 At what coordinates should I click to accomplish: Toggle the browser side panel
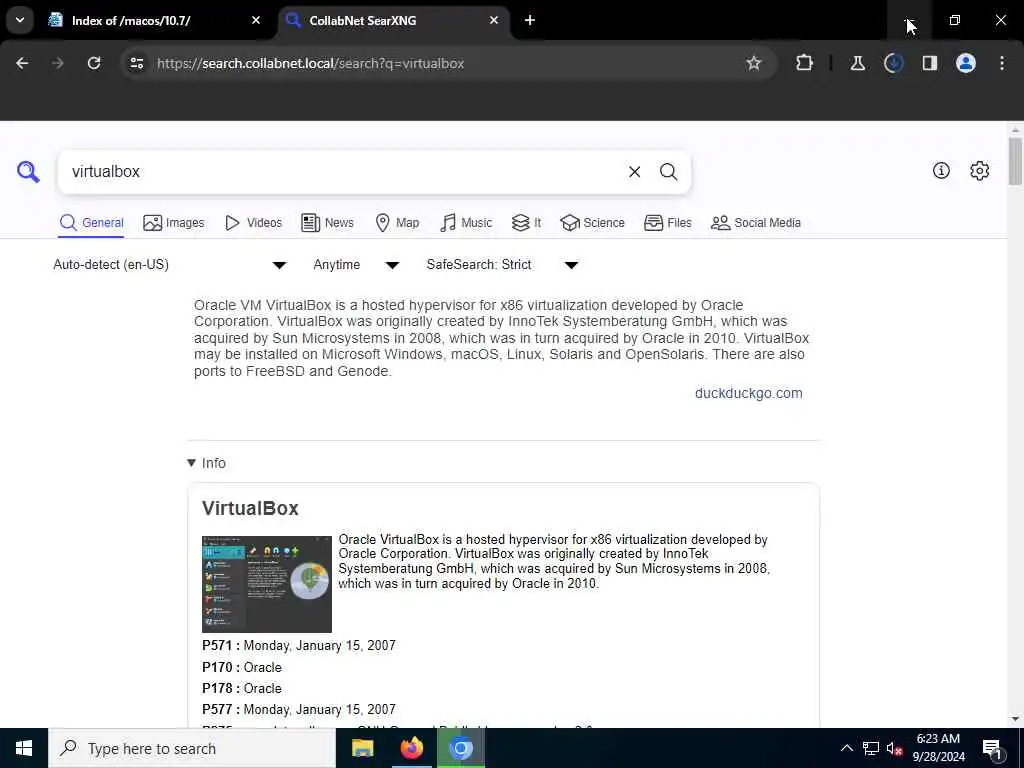(x=929, y=63)
